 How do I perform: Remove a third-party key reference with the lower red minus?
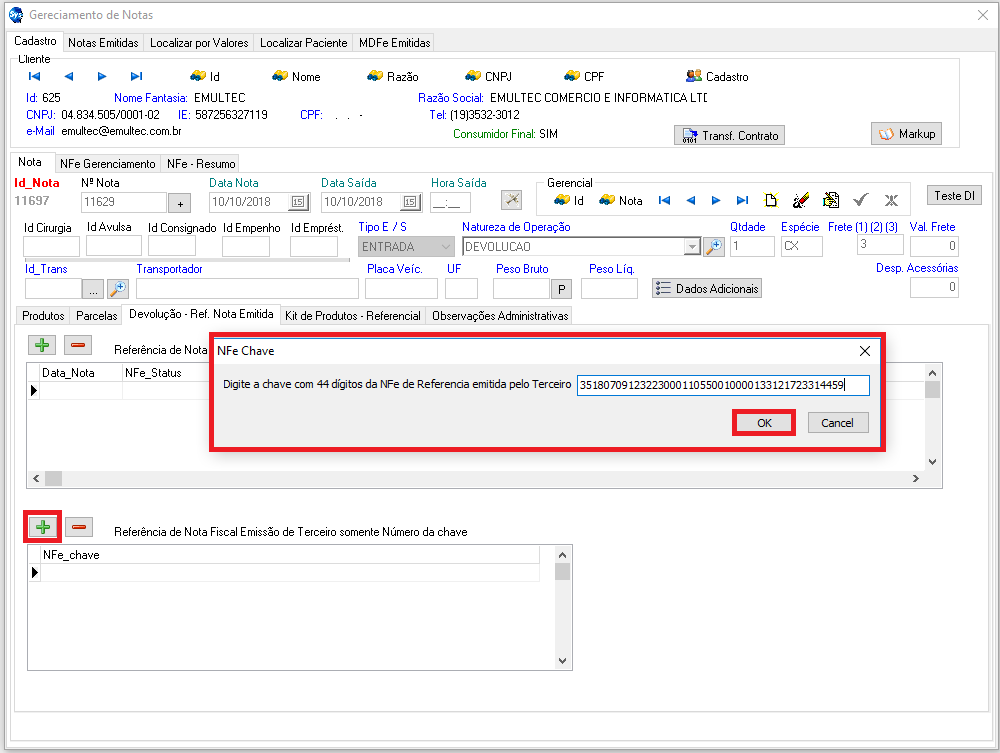[x=79, y=527]
